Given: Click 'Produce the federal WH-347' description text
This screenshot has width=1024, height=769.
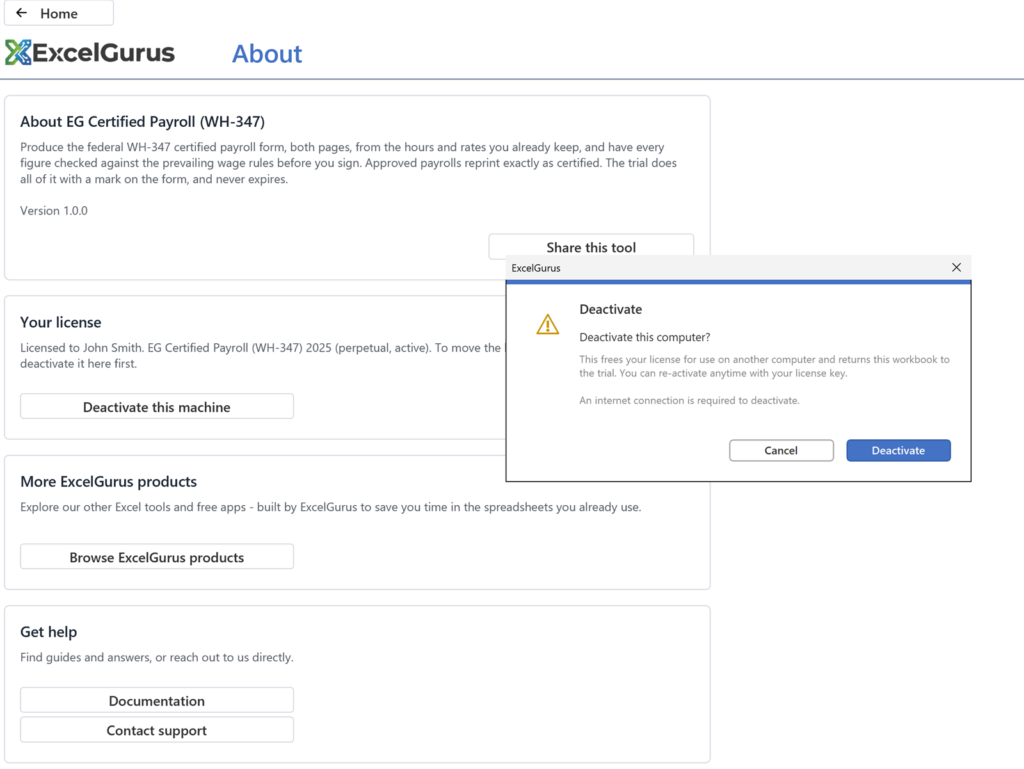Looking at the screenshot, I should (348, 163).
